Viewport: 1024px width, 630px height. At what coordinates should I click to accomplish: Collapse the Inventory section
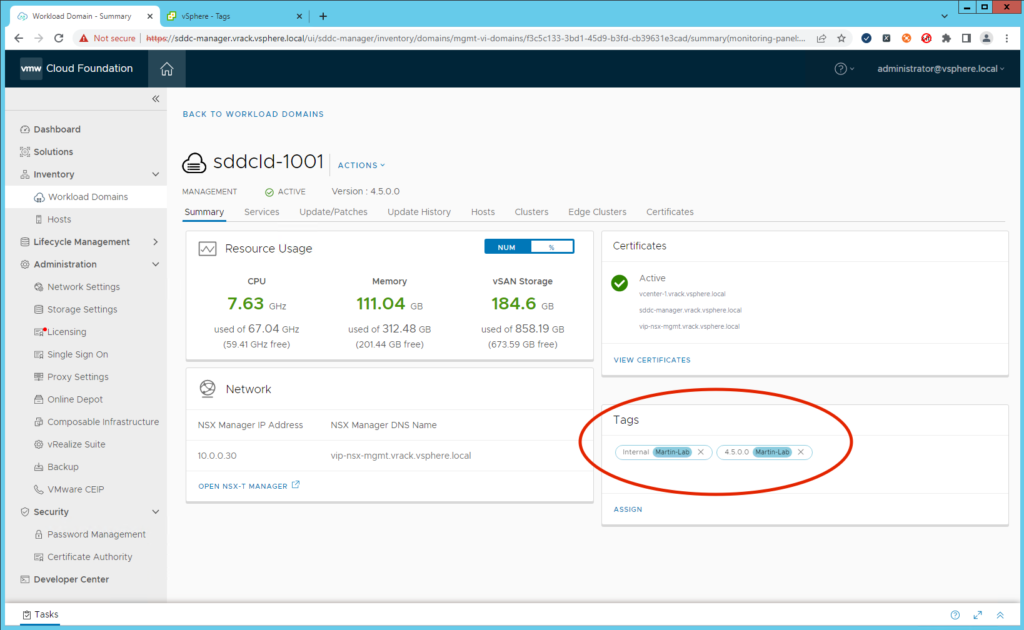(x=155, y=174)
